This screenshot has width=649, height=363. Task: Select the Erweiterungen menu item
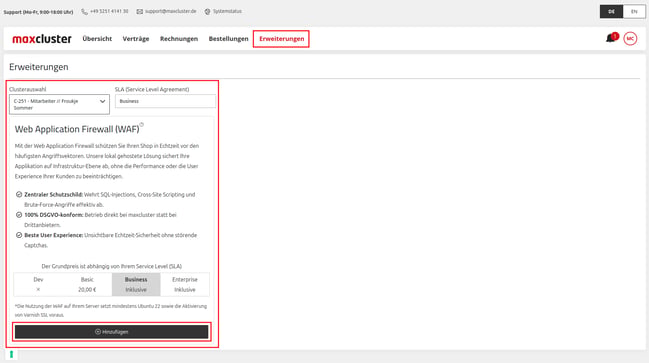281,39
